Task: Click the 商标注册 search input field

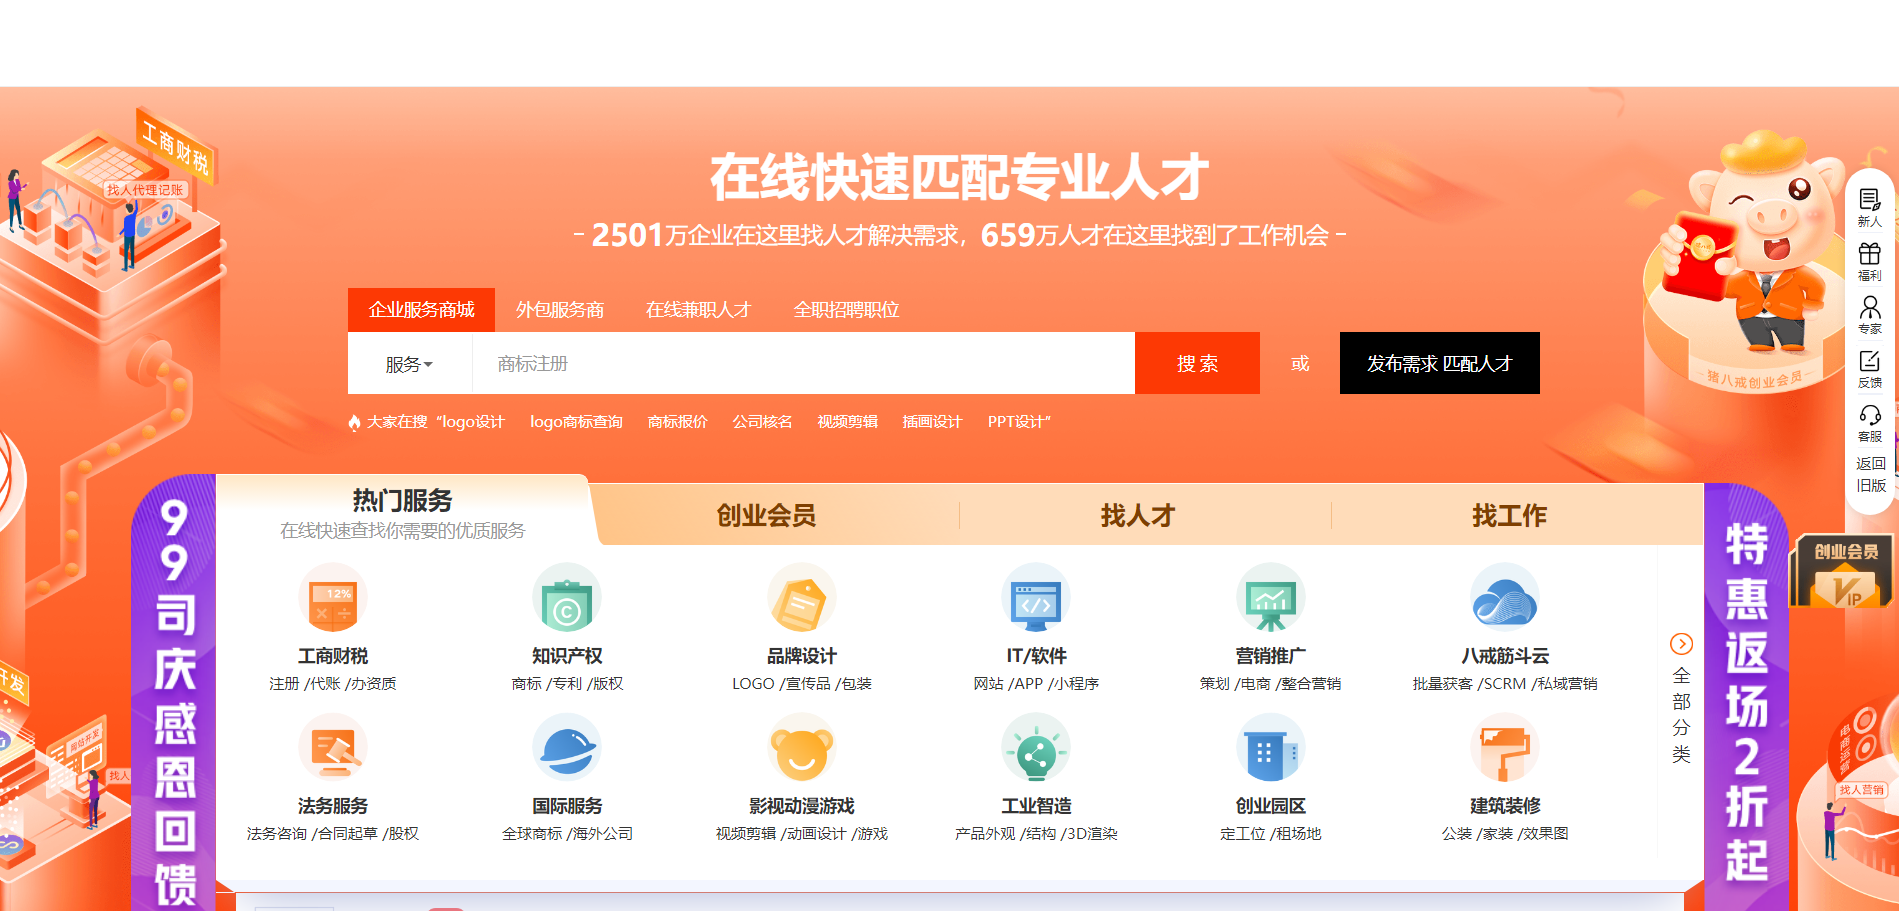Action: pyautogui.click(x=700, y=364)
